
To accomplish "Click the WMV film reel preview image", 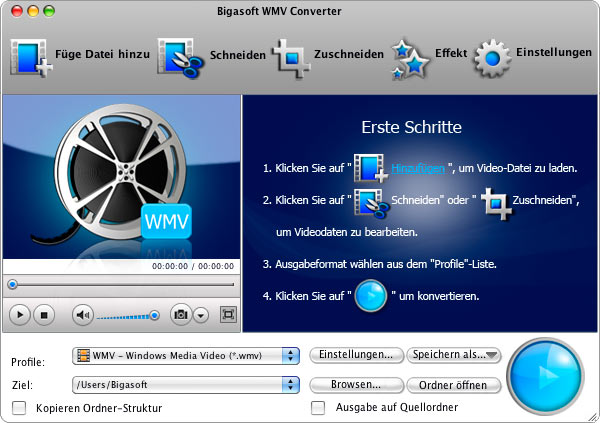I will point(122,177).
